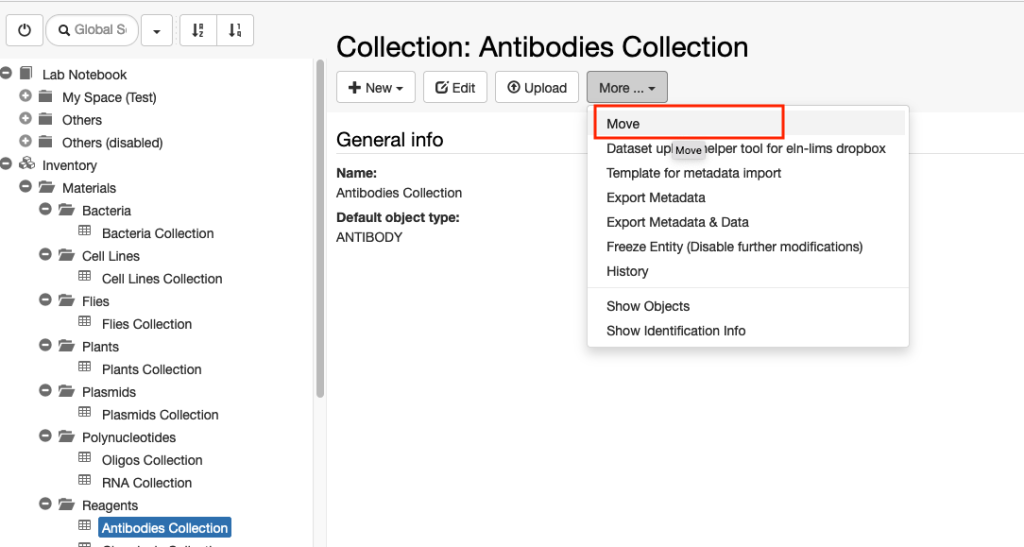Viewport: 1024px width, 547px height.
Task: Click the sort ascending numeric icon
Action: click(x=198, y=30)
